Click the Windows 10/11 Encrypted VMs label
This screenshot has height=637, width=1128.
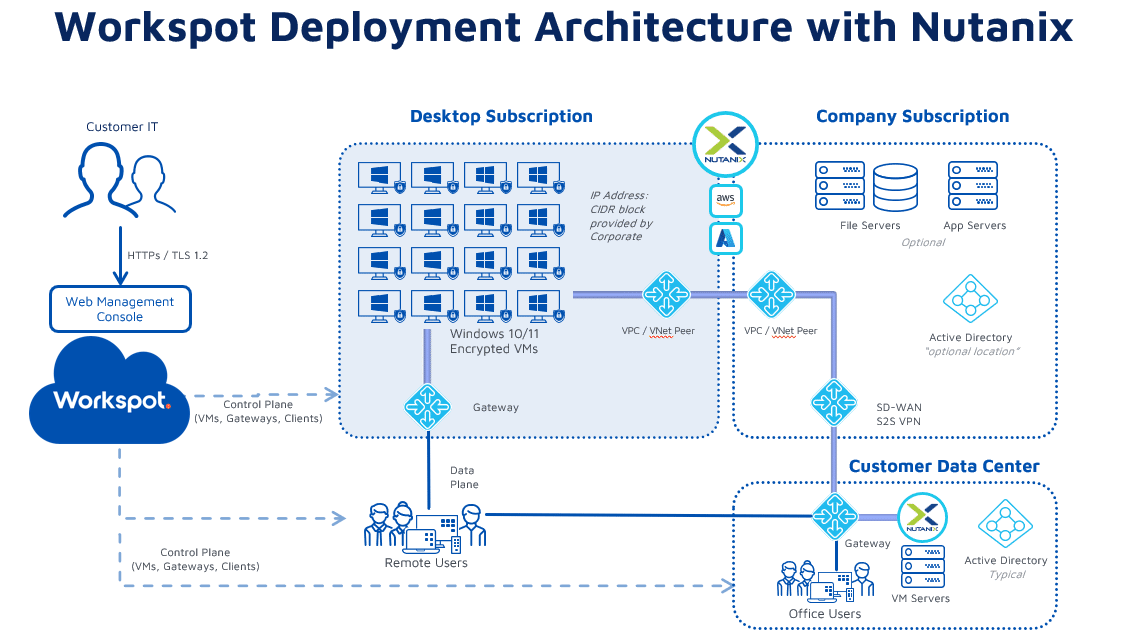point(494,341)
